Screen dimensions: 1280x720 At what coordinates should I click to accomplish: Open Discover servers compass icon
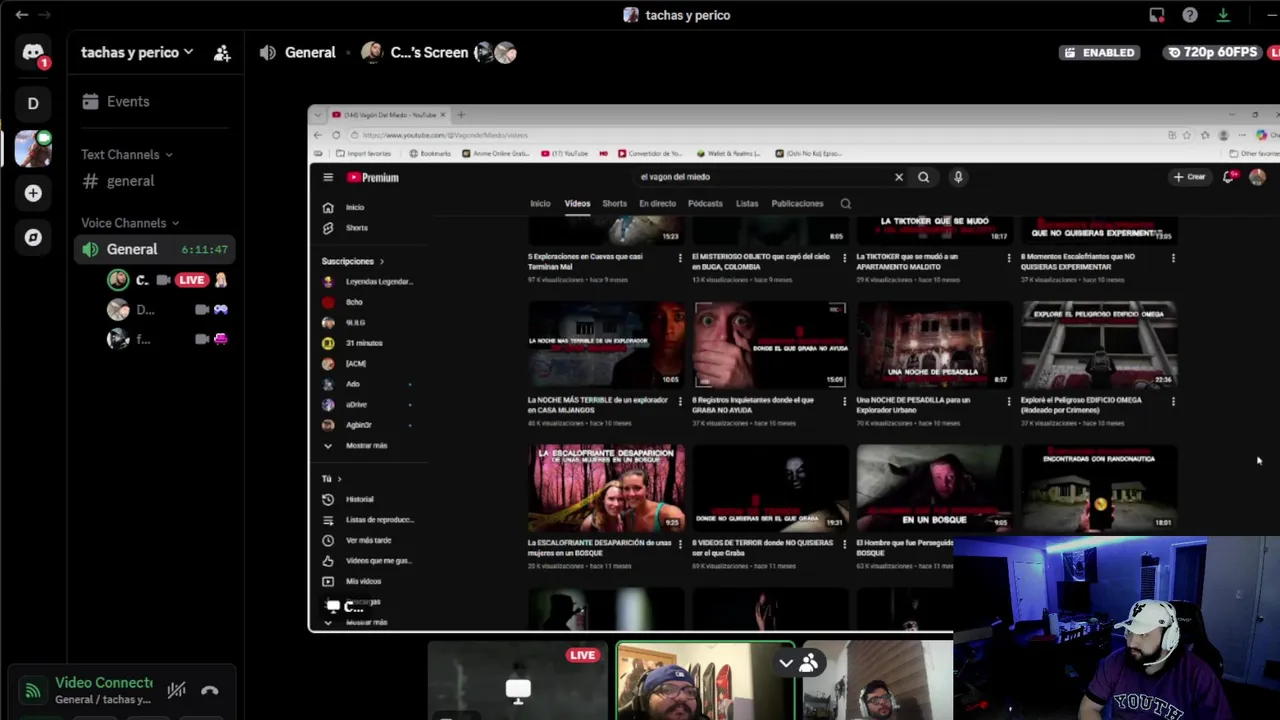(x=33, y=237)
